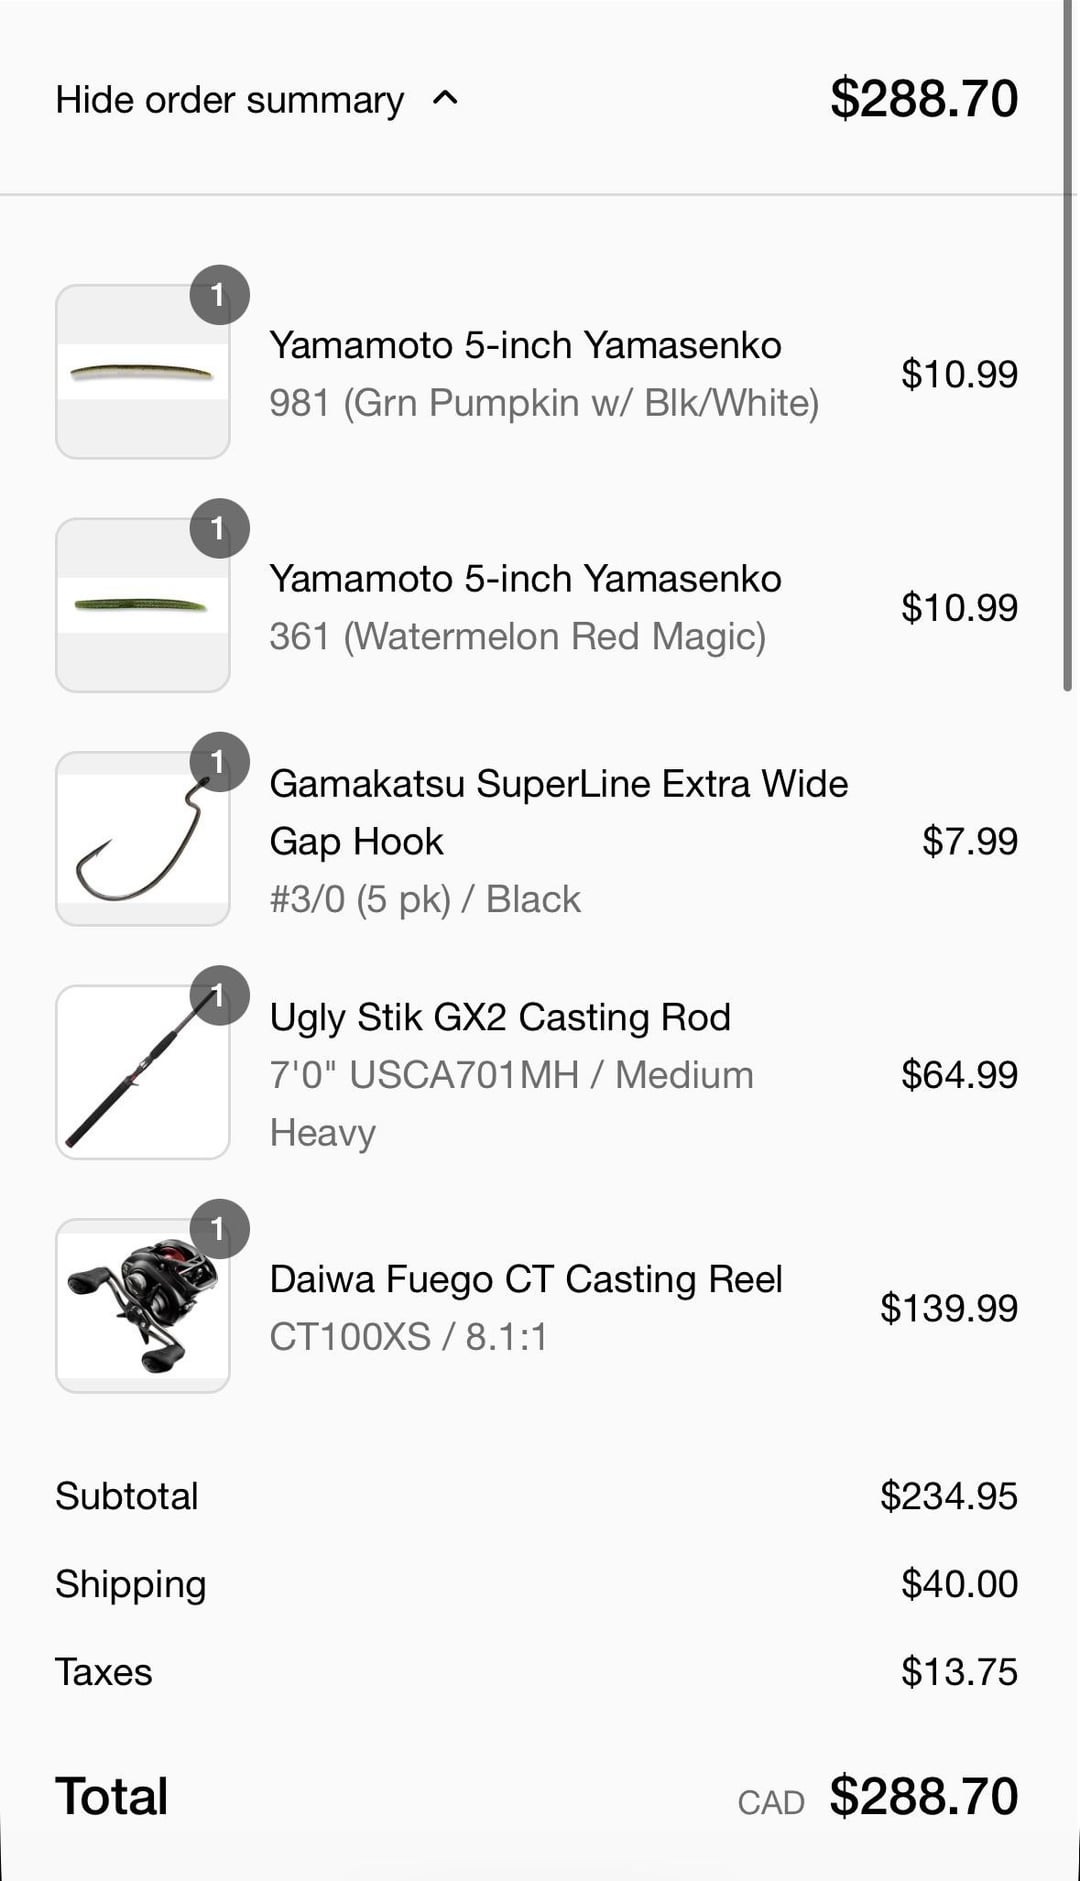
Task: Select the Gamakatsu SuperLine Extra Wide Gap Hook title
Action: pyautogui.click(x=557, y=812)
